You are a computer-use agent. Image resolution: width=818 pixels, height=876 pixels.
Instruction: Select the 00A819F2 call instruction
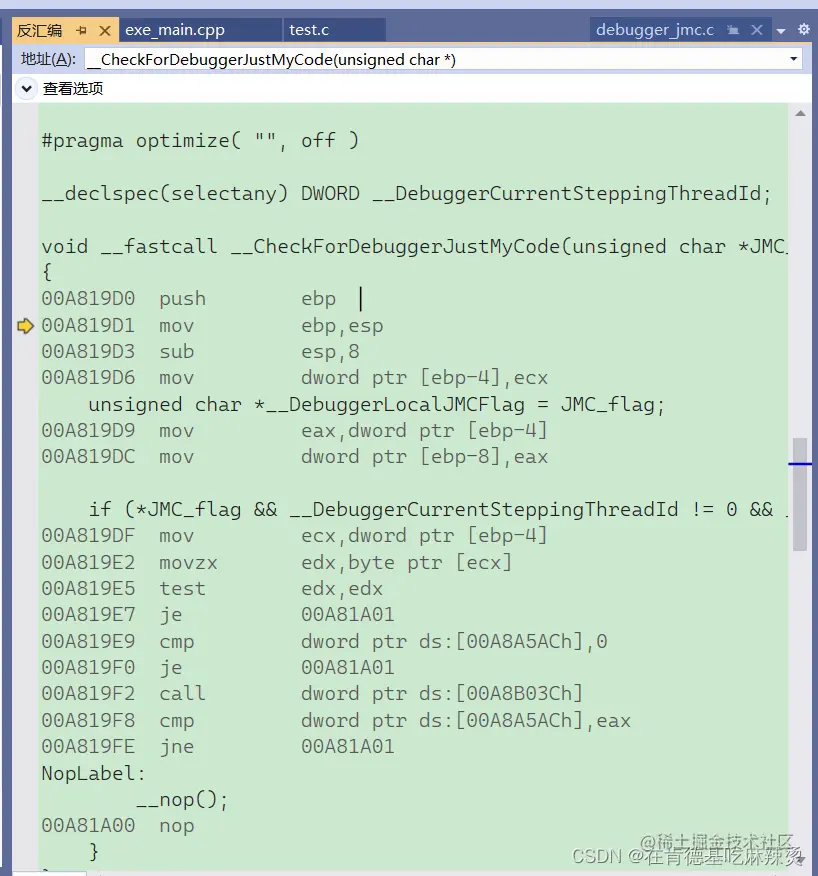[312, 694]
